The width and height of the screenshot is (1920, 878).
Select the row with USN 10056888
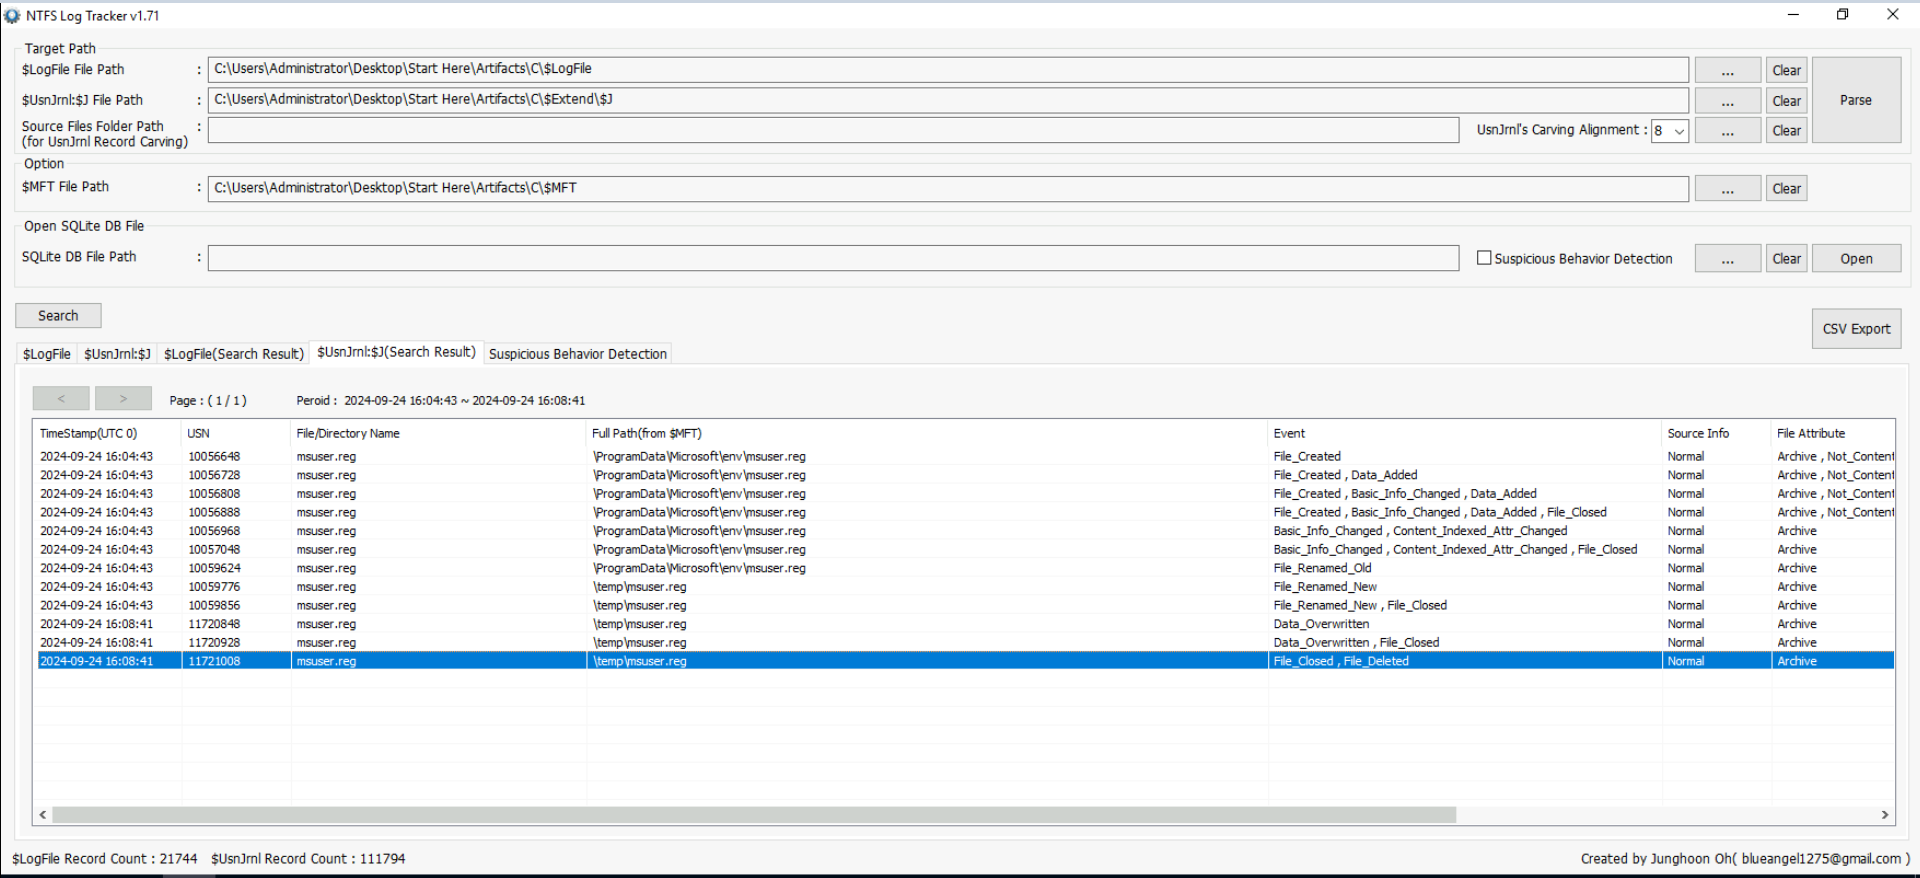click(x=965, y=513)
